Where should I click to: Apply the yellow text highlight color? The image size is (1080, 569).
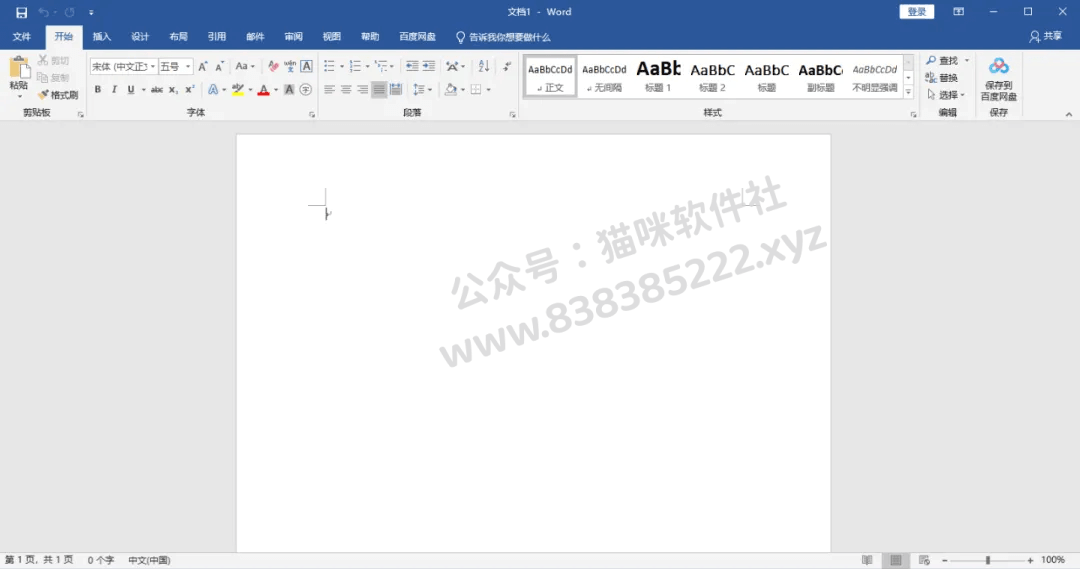pos(238,90)
